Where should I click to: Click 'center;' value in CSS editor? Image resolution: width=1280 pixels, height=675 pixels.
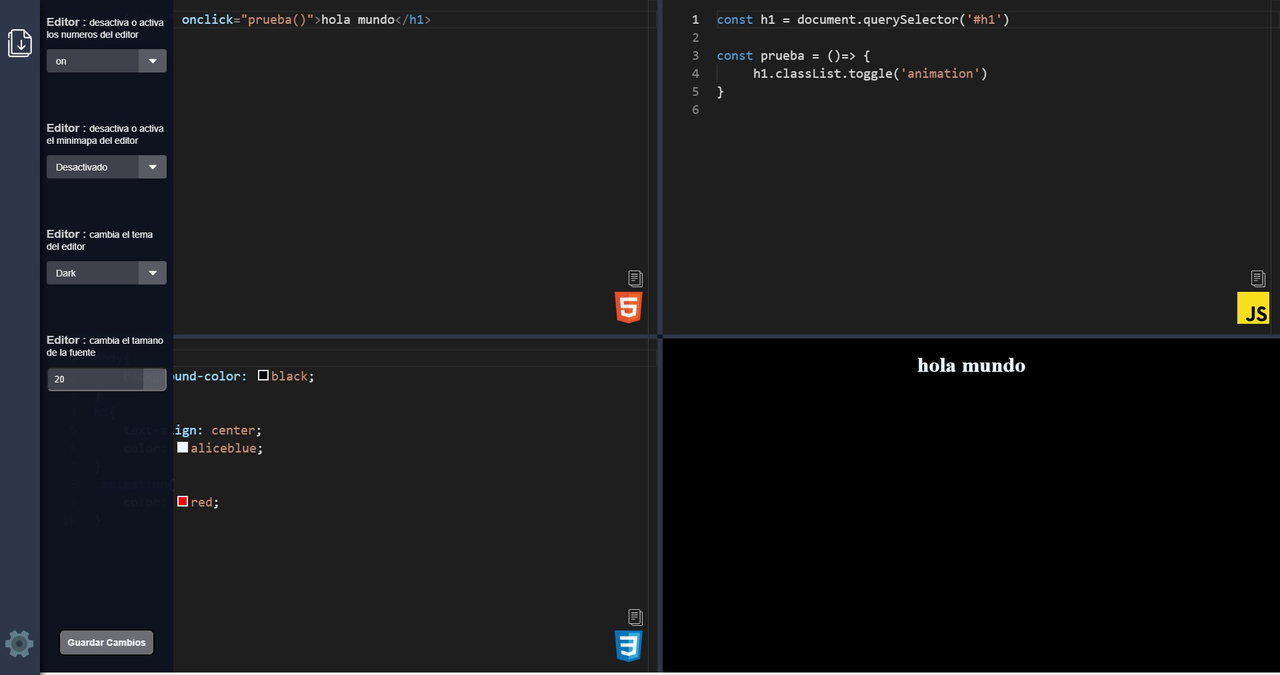point(236,430)
